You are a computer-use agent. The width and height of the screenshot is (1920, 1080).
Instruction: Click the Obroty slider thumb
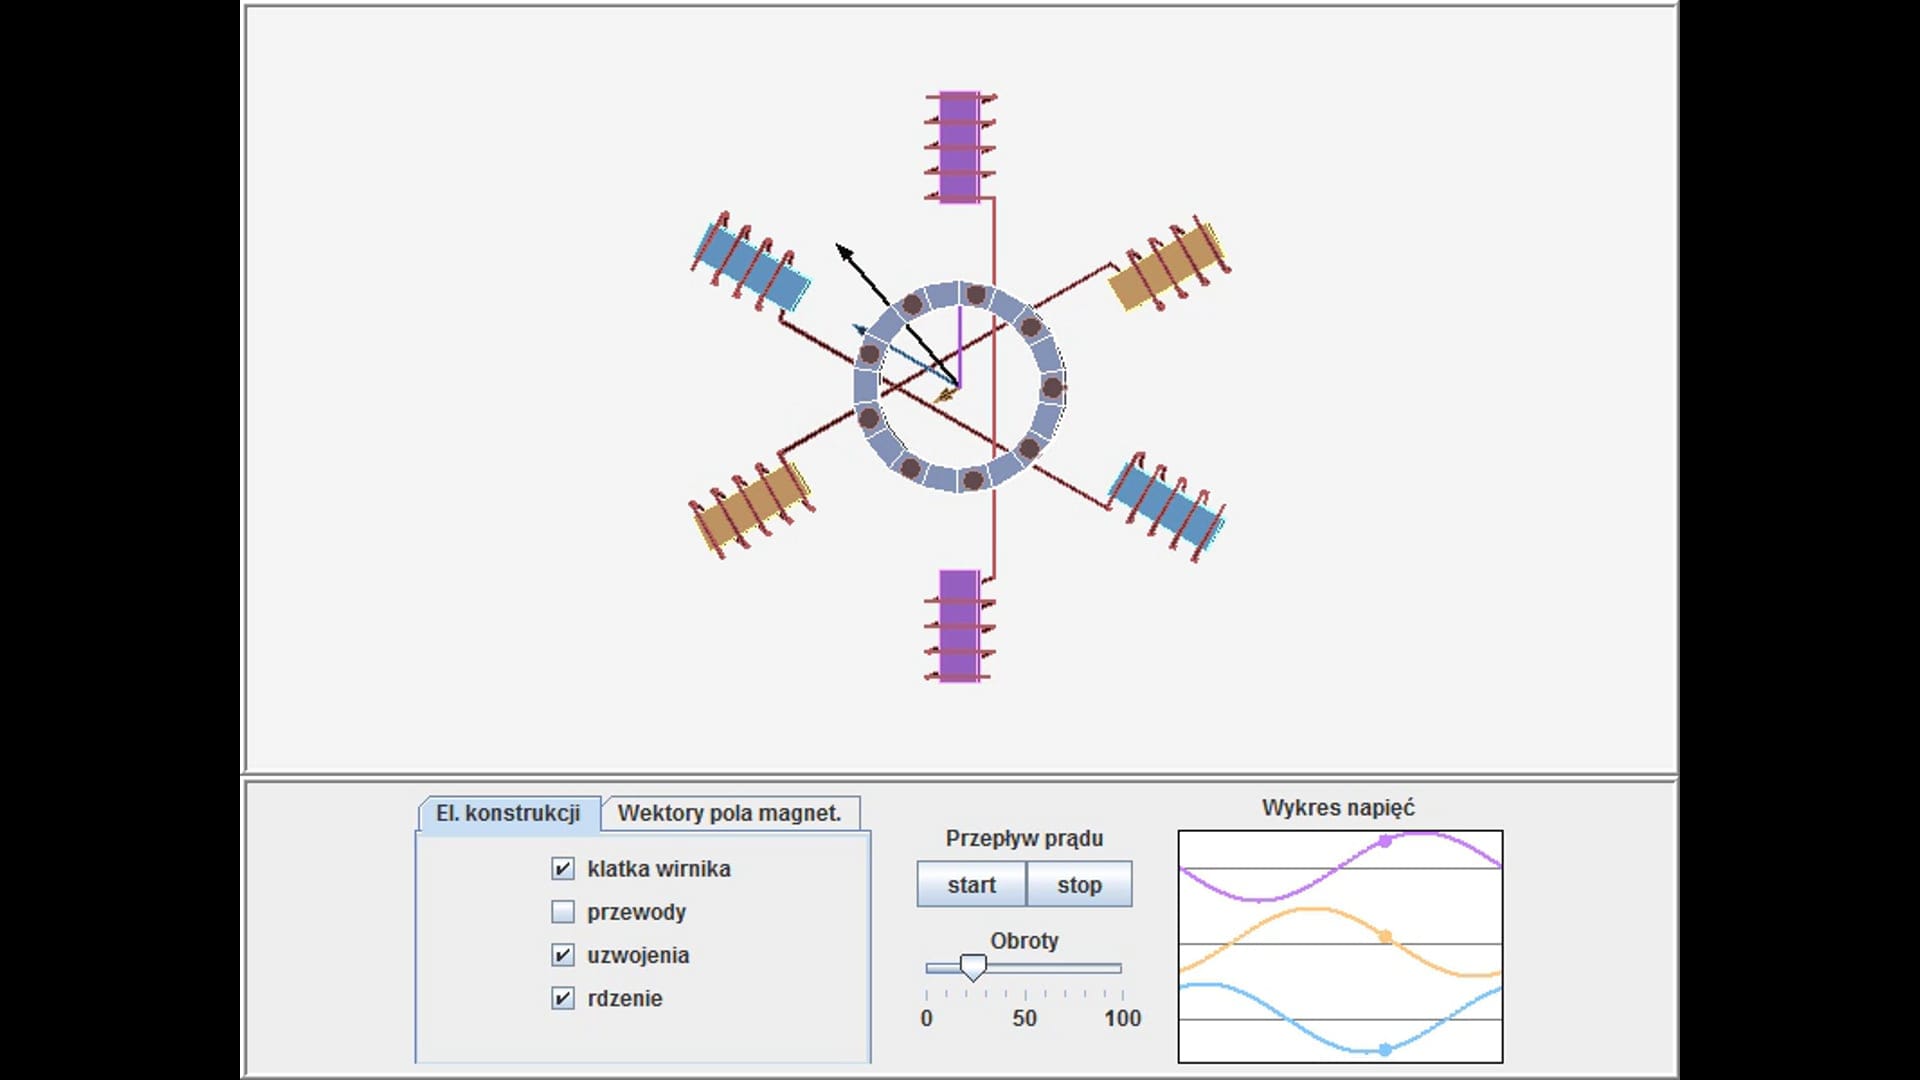click(973, 967)
